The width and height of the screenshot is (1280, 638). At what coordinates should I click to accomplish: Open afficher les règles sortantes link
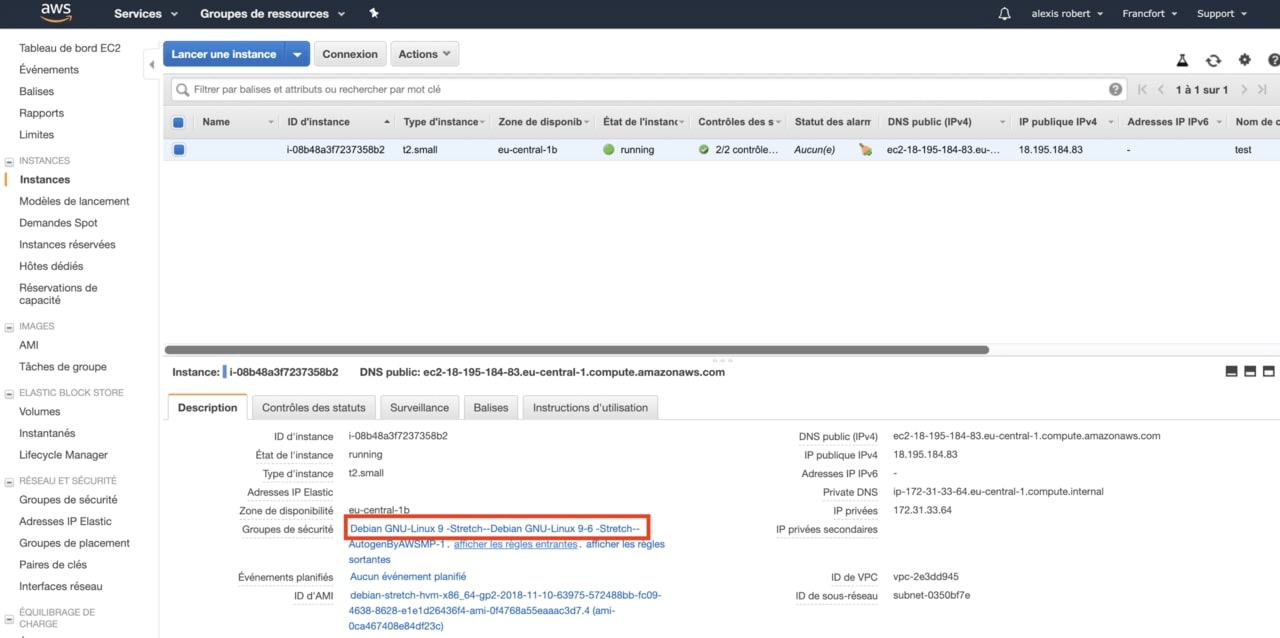point(626,544)
